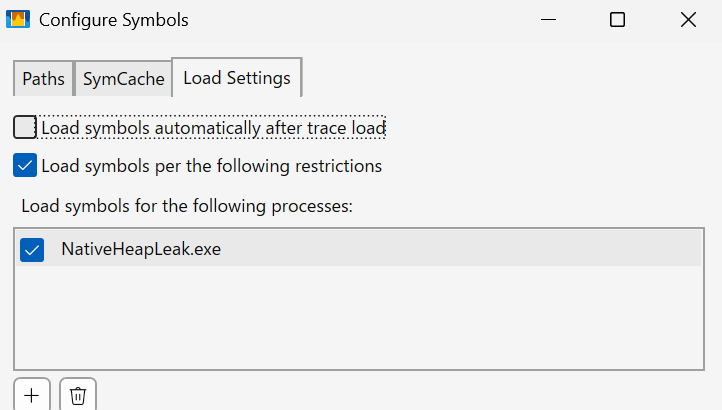This screenshot has width=722, height=410.
Task: Click the plus icon to add a process
Action: coord(31,395)
